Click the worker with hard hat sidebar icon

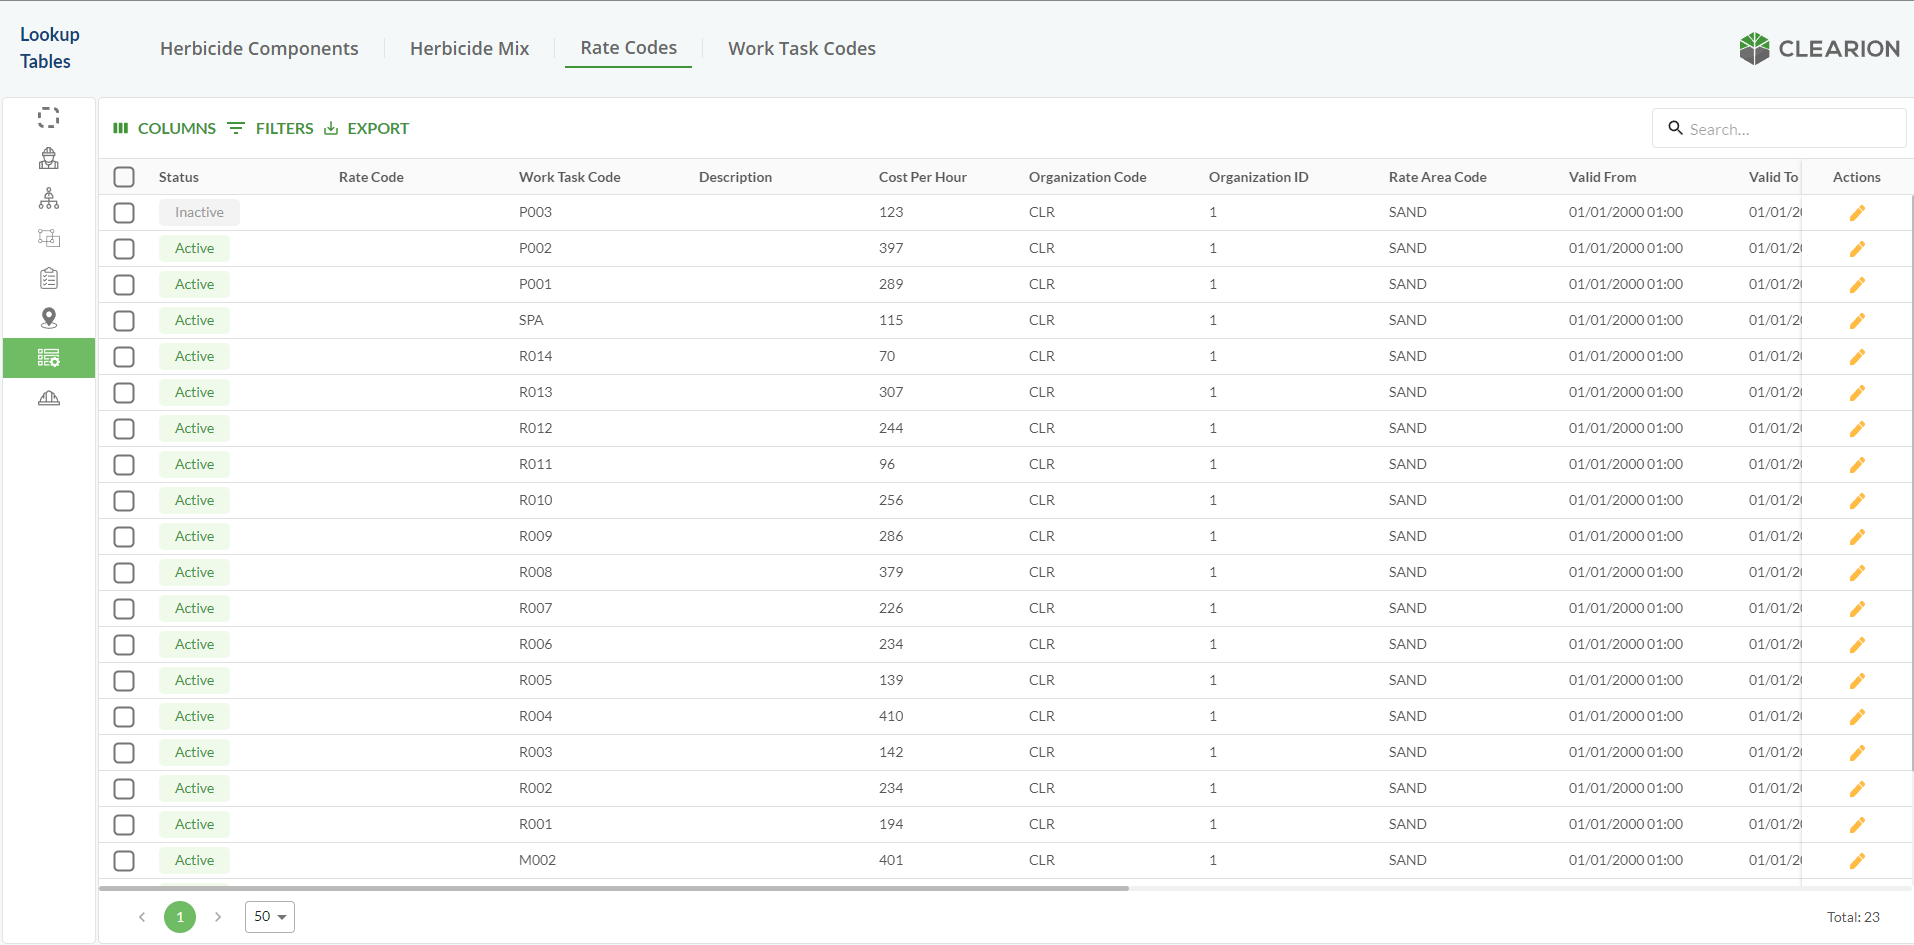48,158
